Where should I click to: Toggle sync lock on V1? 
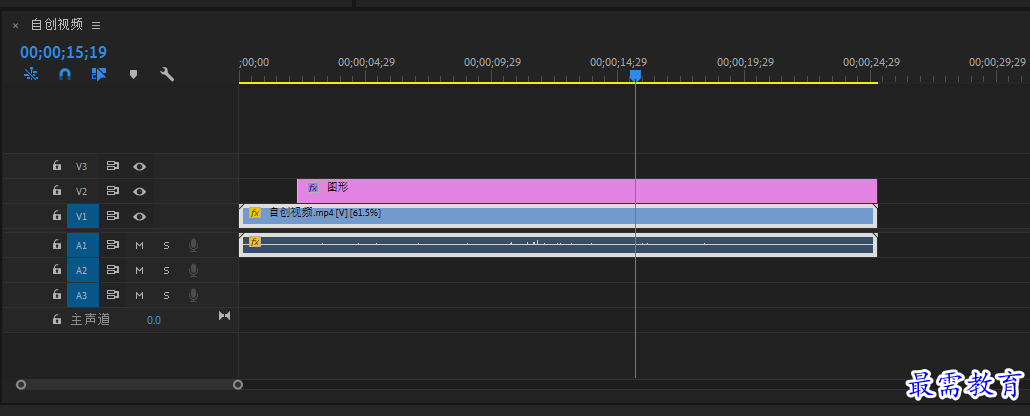click(113, 216)
